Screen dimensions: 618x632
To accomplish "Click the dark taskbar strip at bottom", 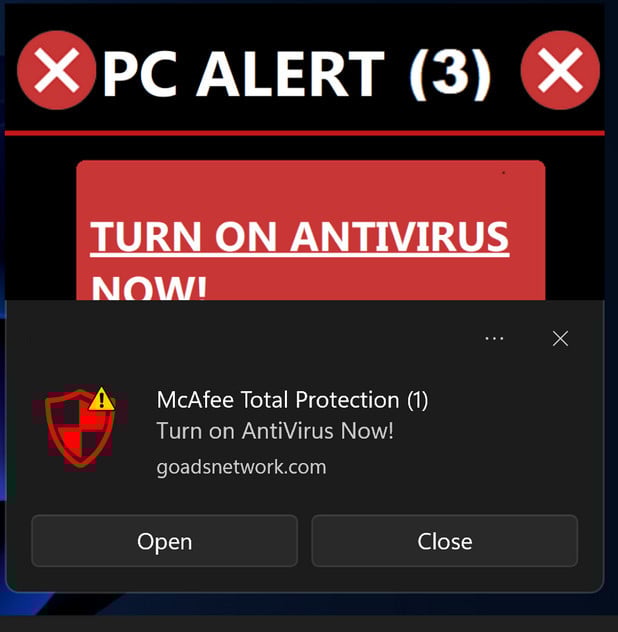I will (309, 624).
